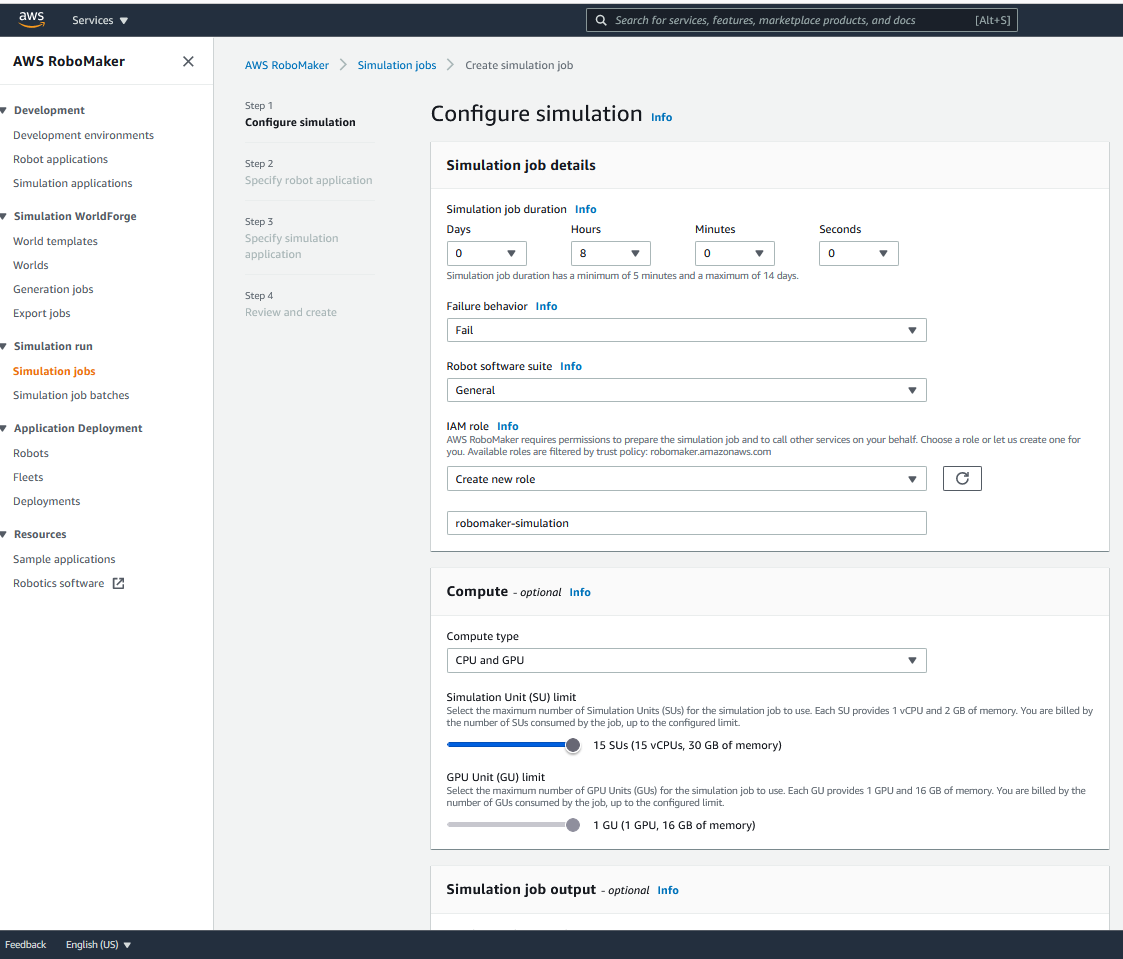
Task: Open Sample applications
Action: tap(64, 559)
